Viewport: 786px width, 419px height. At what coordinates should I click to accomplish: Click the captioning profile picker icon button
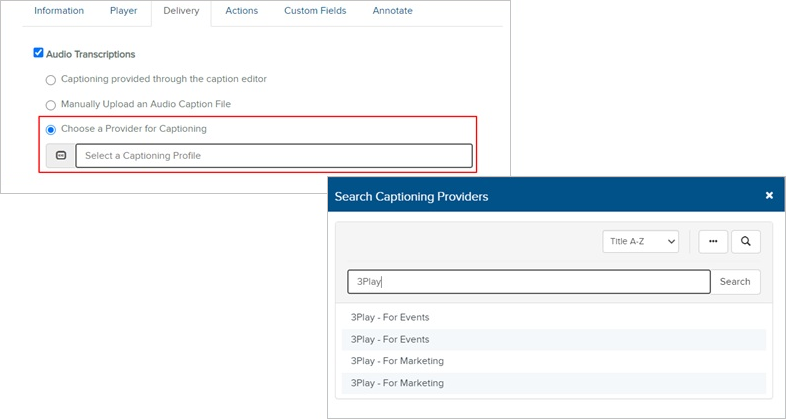pyautogui.click(x=60, y=156)
